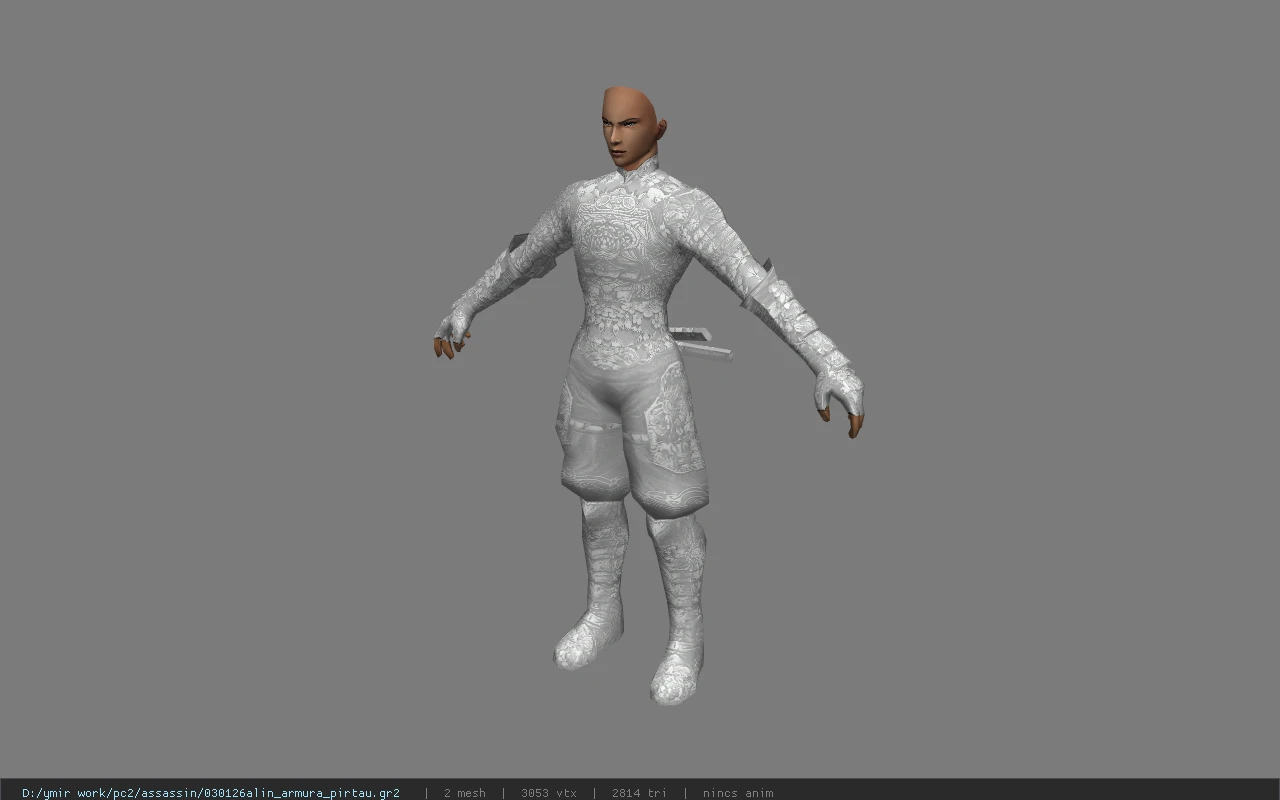Click the '3053 vtx' vertex count
Image resolution: width=1280 pixels, height=800 pixels.
click(549, 793)
